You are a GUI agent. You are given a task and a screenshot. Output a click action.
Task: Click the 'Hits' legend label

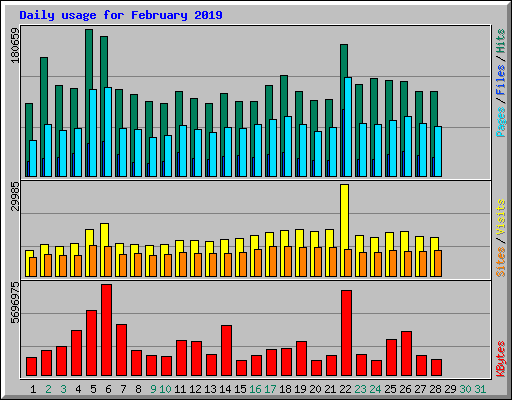[x=501, y=41]
